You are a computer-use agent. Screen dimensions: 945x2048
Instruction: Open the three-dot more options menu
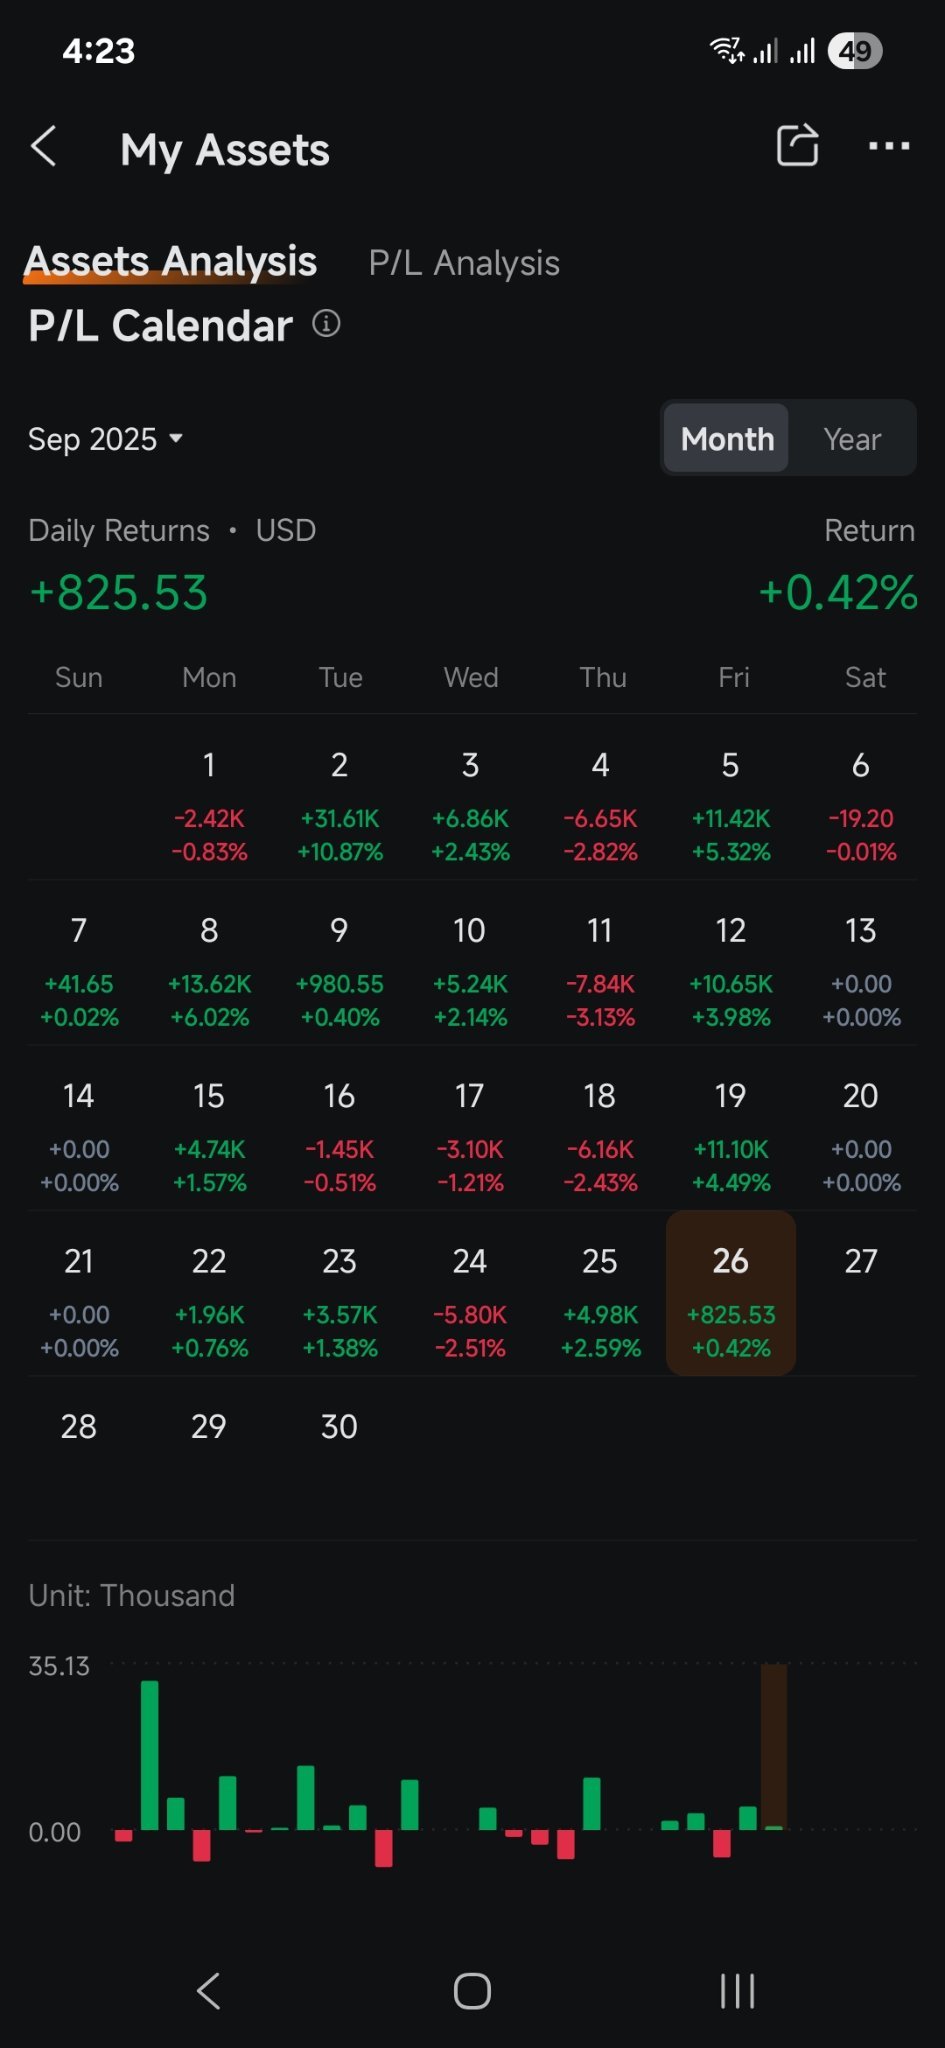tap(888, 147)
